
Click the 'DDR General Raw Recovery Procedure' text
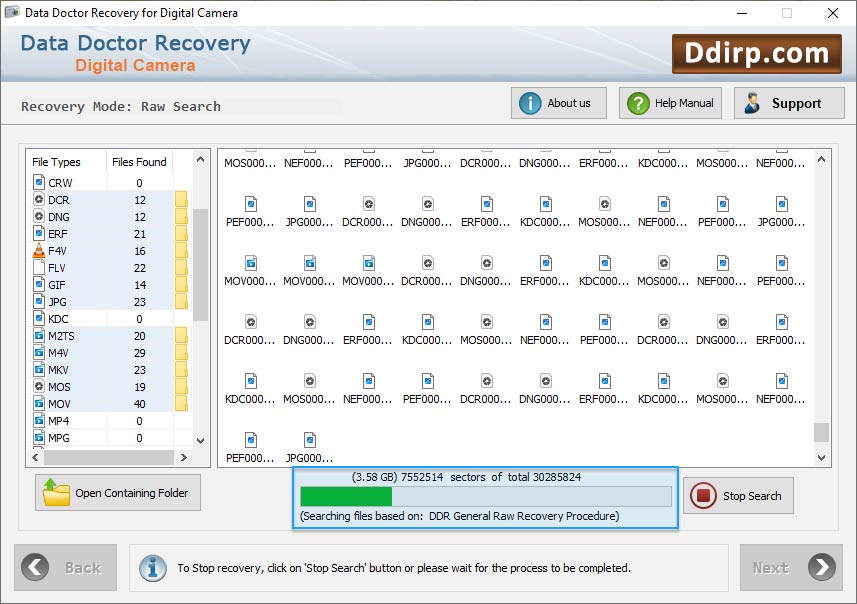[x=524, y=516]
